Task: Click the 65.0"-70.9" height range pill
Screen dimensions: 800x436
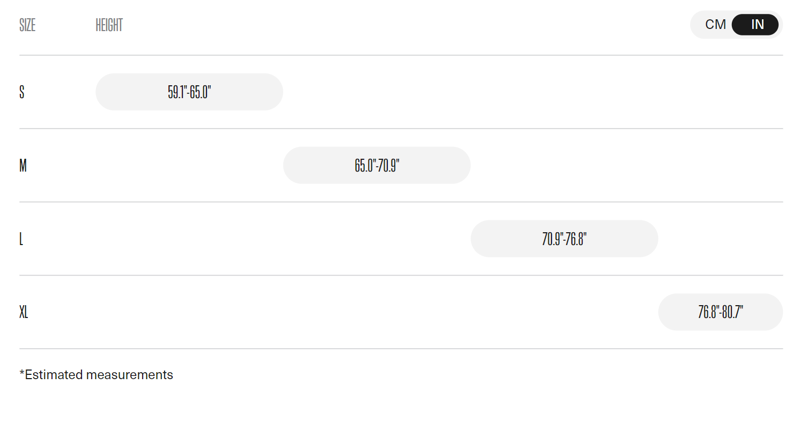Action: [x=377, y=165]
